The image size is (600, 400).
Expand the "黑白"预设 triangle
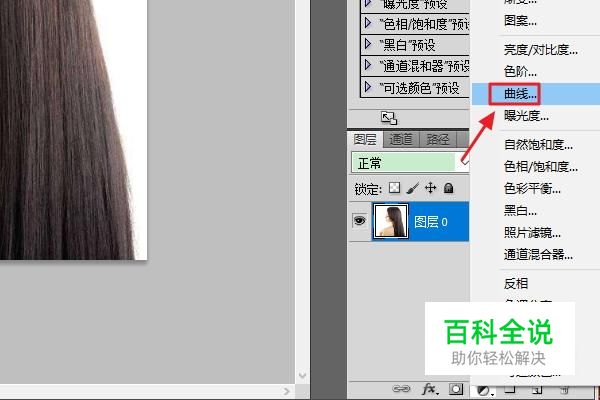click(x=368, y=44)
